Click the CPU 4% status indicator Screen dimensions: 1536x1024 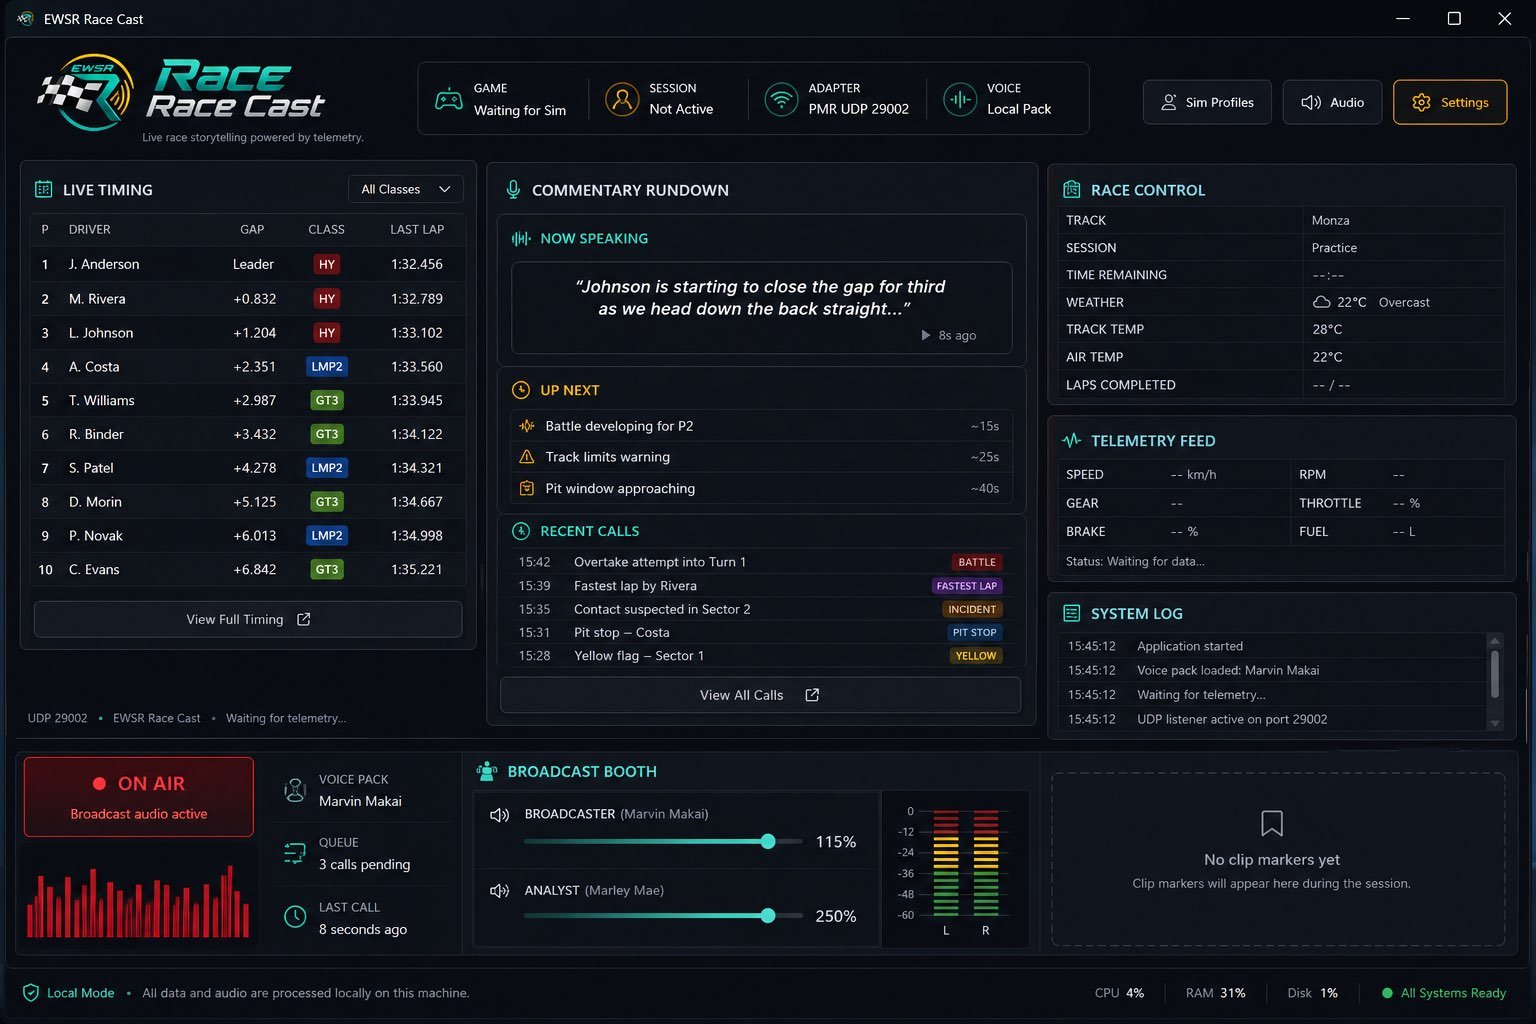click(x=1119, y=993)
